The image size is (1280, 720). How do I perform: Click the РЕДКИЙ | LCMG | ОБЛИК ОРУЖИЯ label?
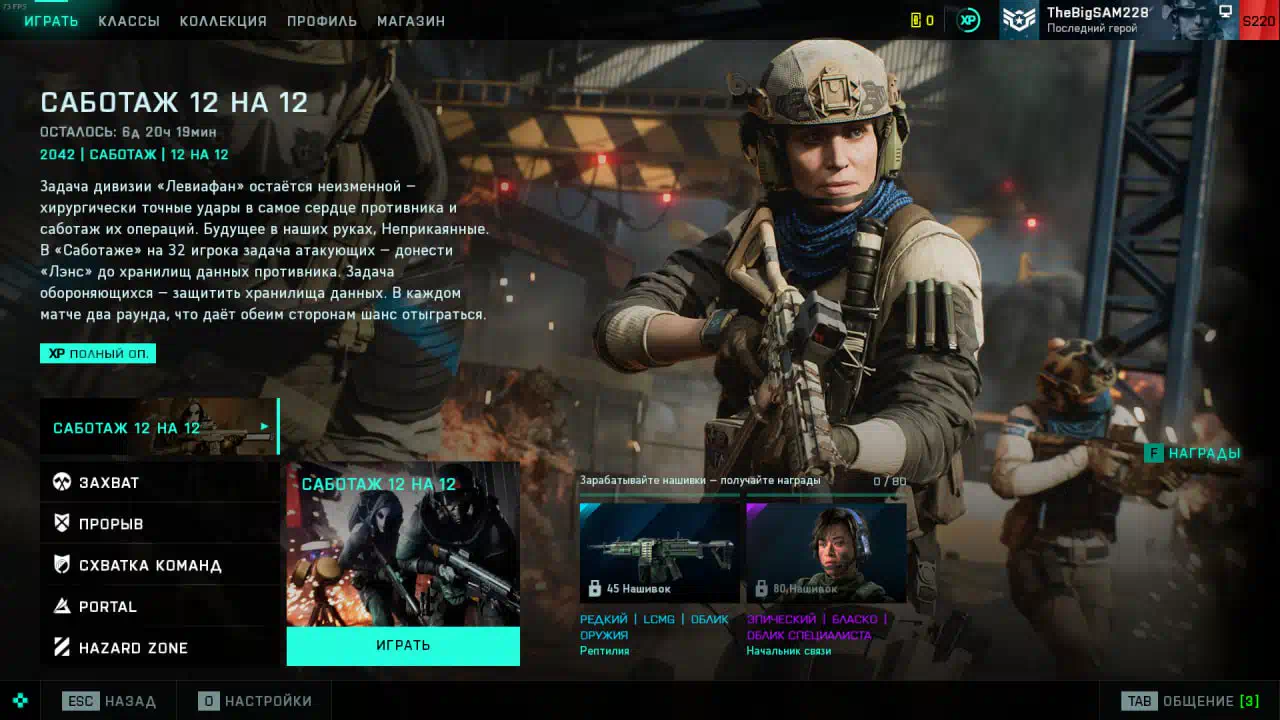point(654,627)
